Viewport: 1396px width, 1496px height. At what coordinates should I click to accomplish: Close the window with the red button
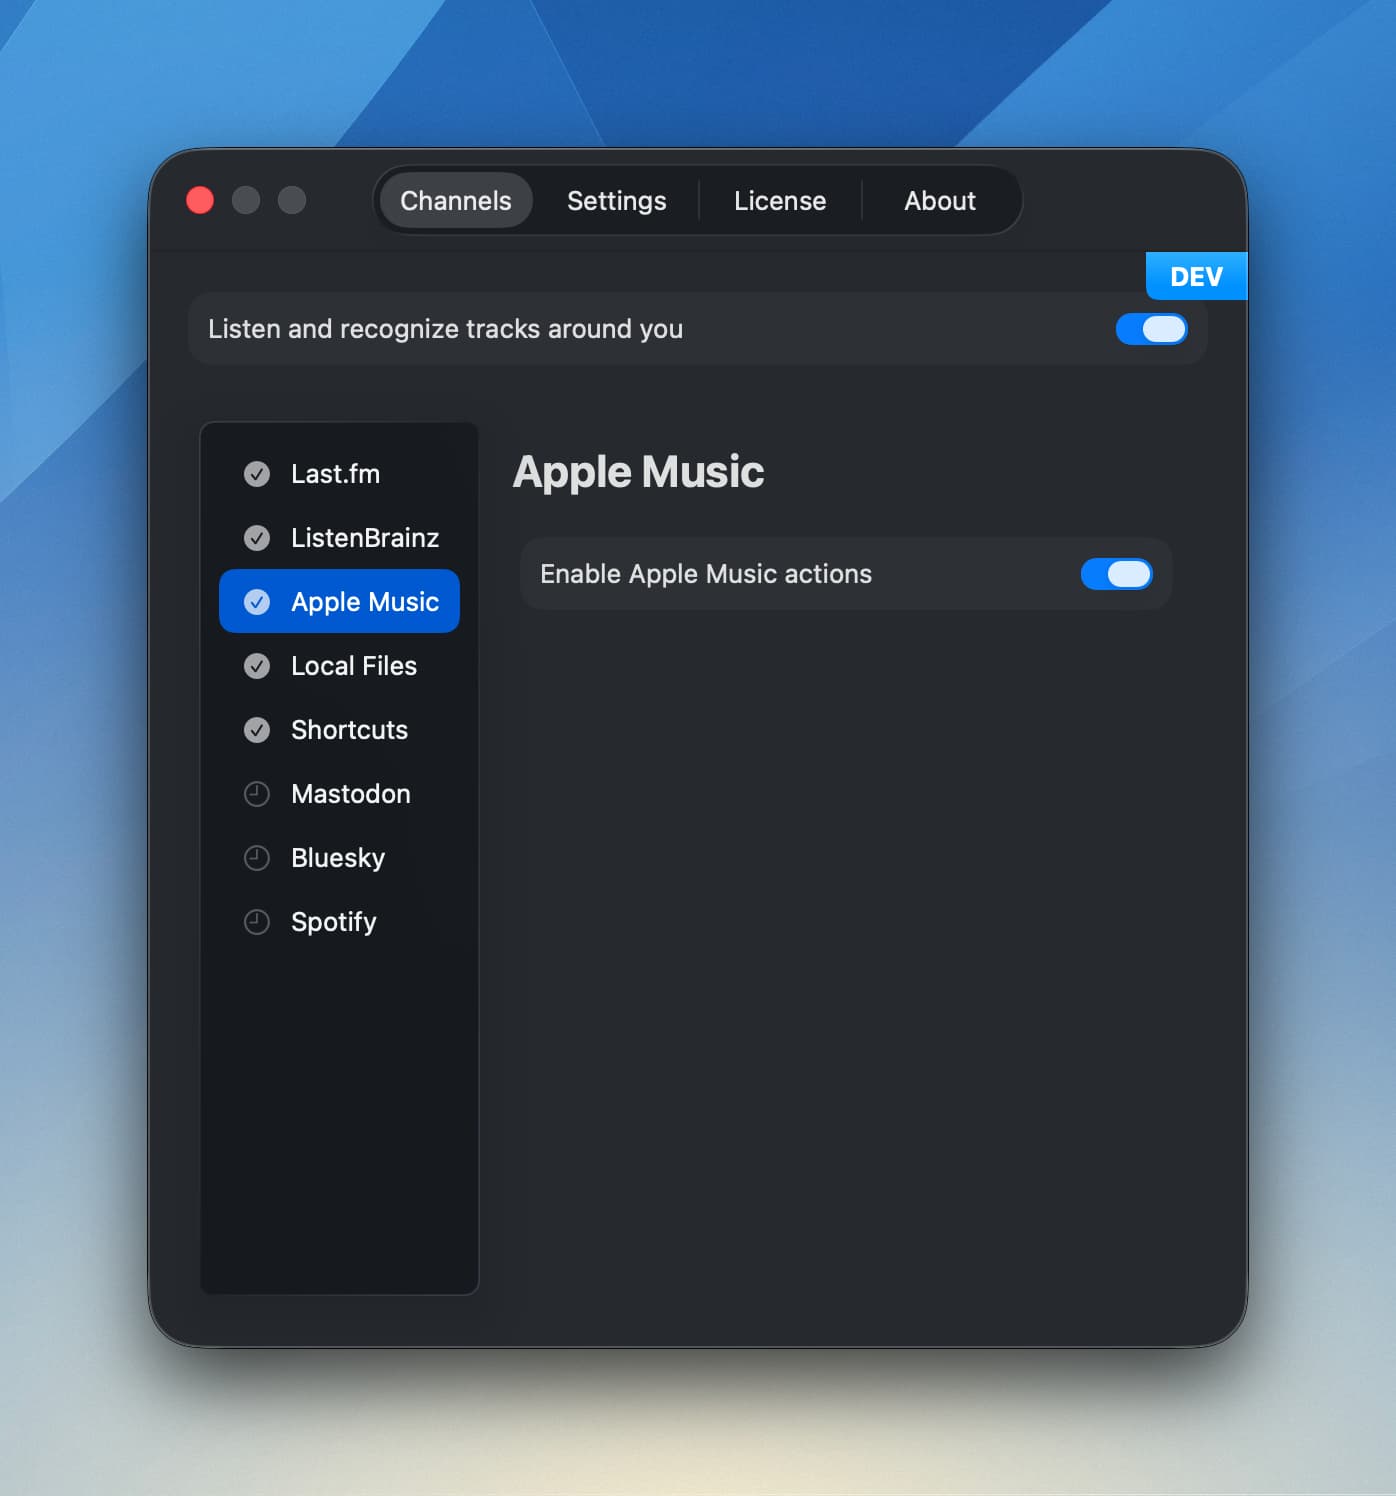tap(200, 201)
